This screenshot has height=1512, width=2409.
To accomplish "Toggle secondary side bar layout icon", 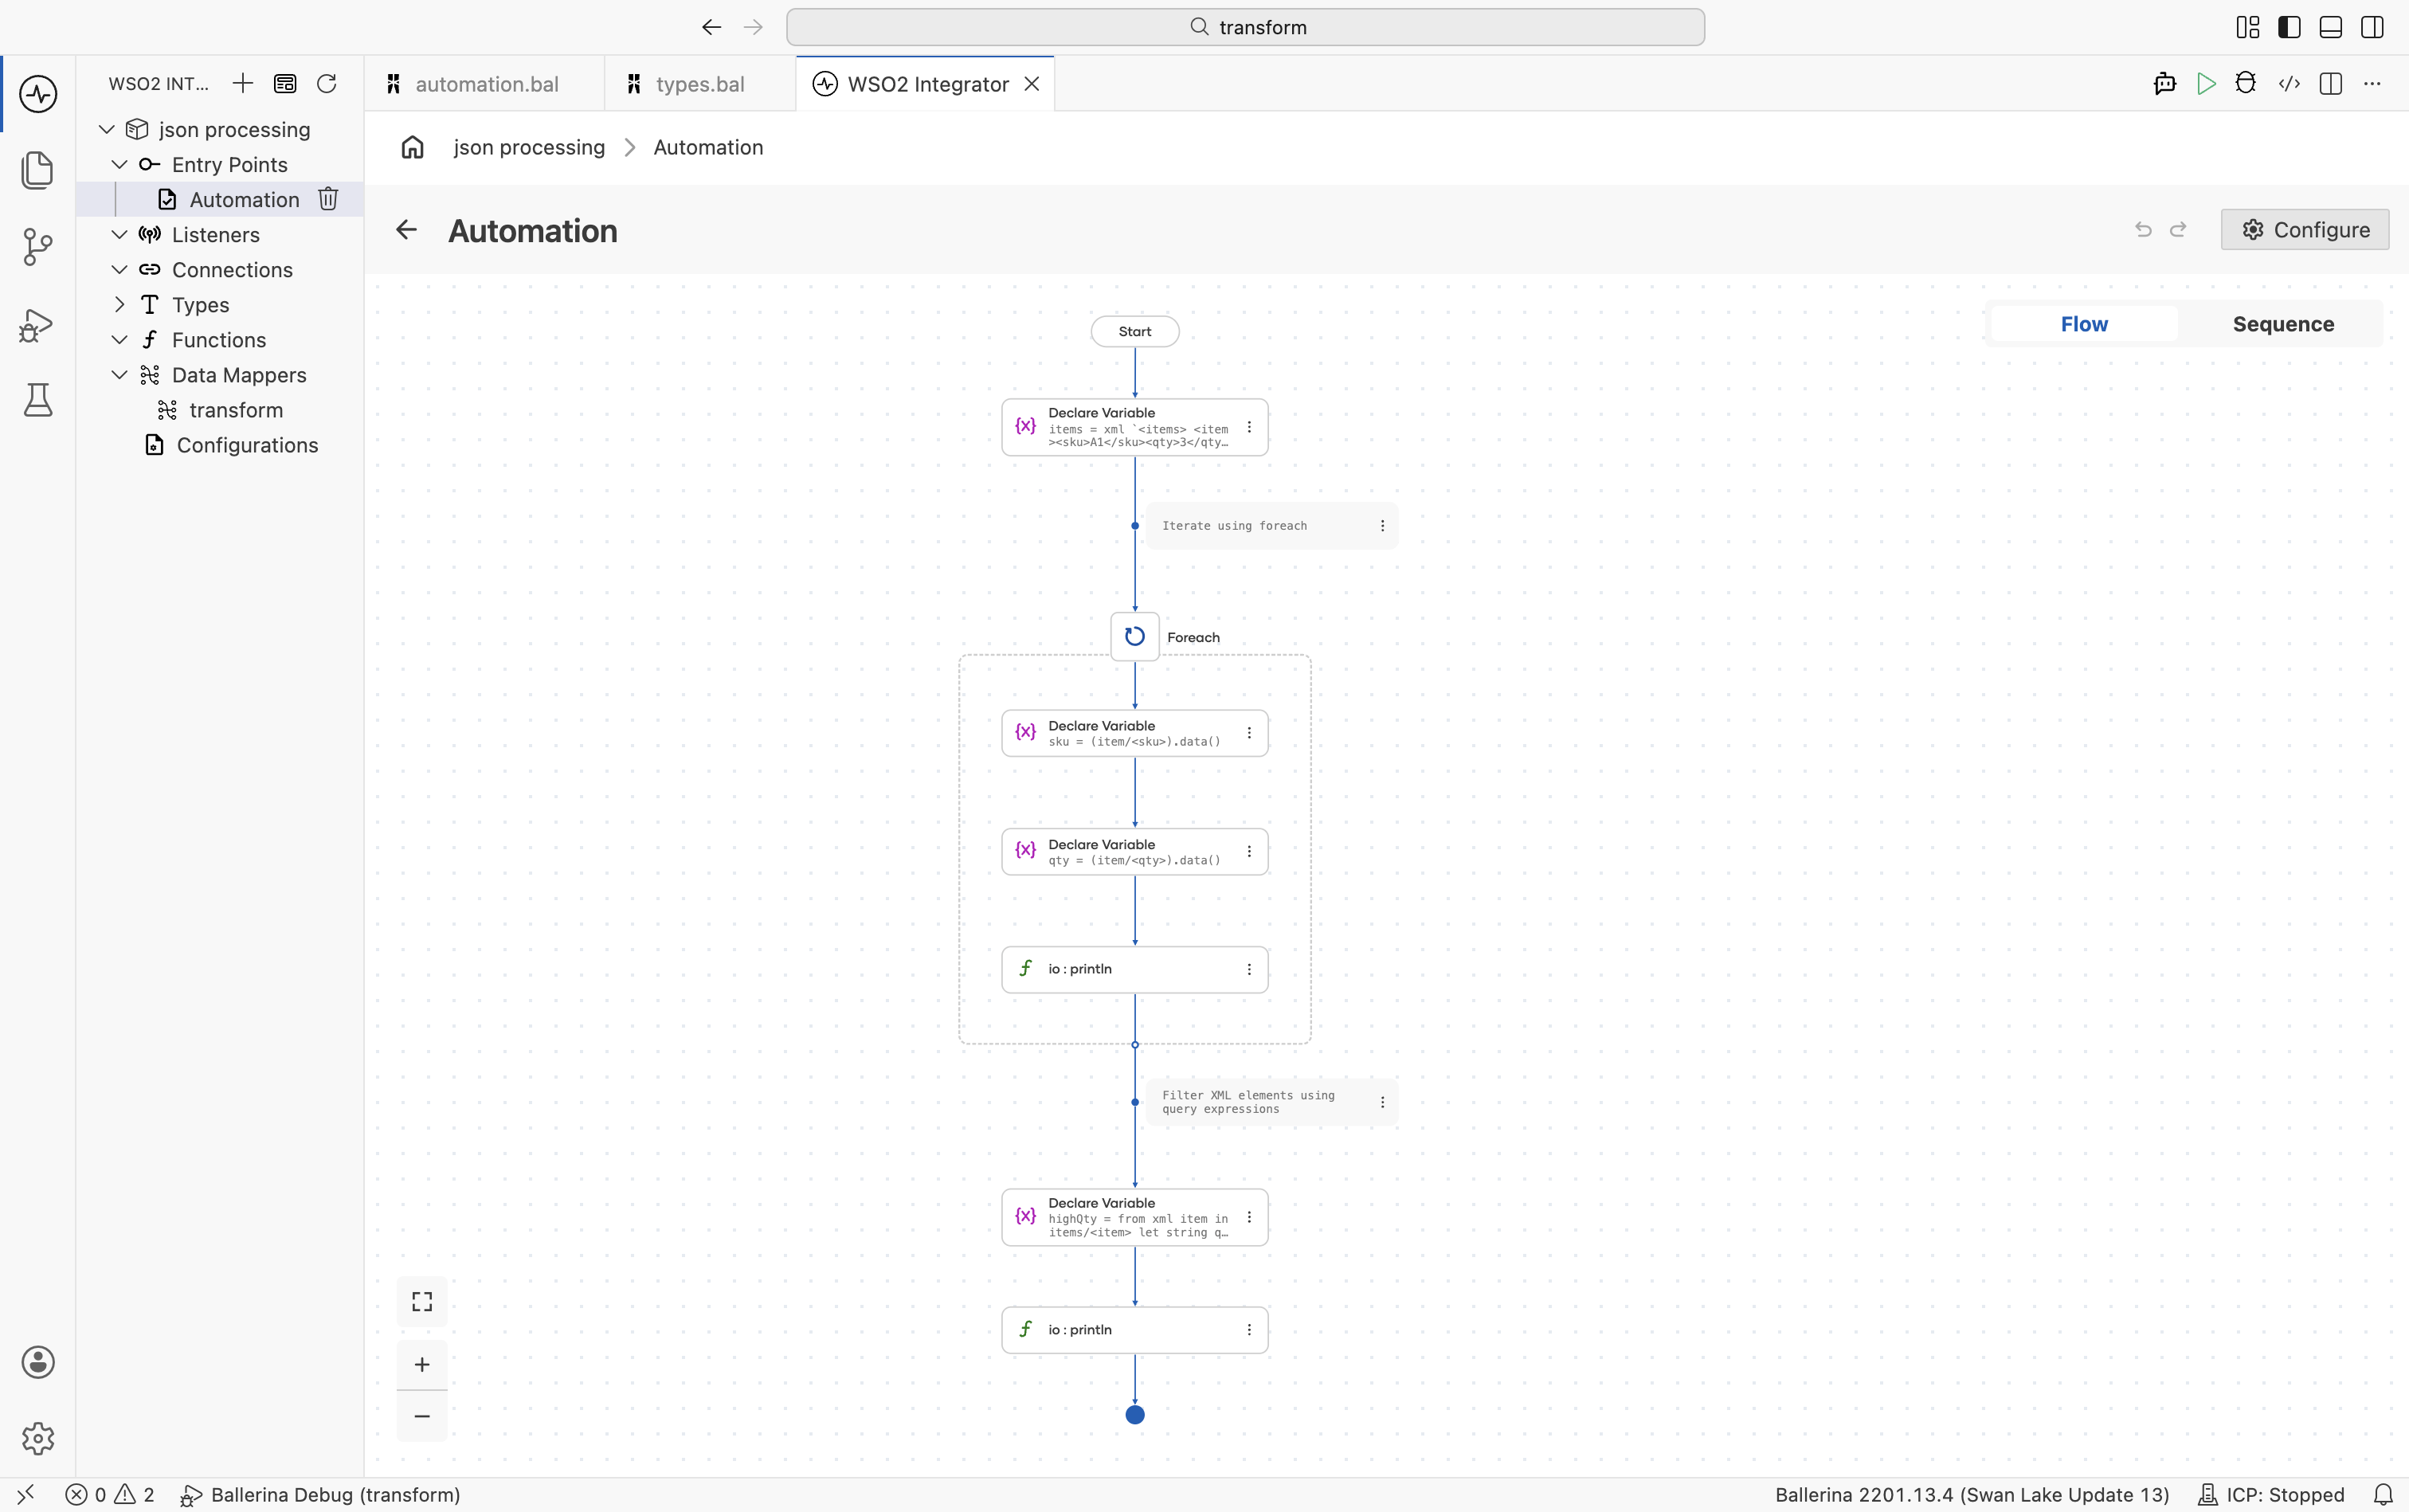I will tap(2372, 27).
